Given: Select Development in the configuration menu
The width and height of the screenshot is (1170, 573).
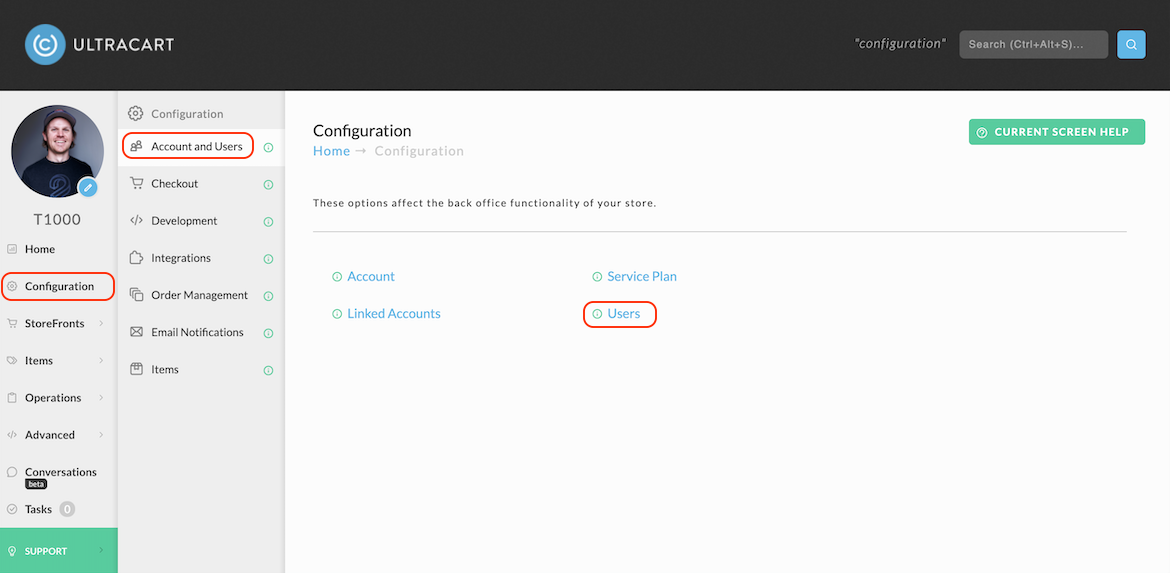Looking at the screenshot, I should tap(184, 221).
